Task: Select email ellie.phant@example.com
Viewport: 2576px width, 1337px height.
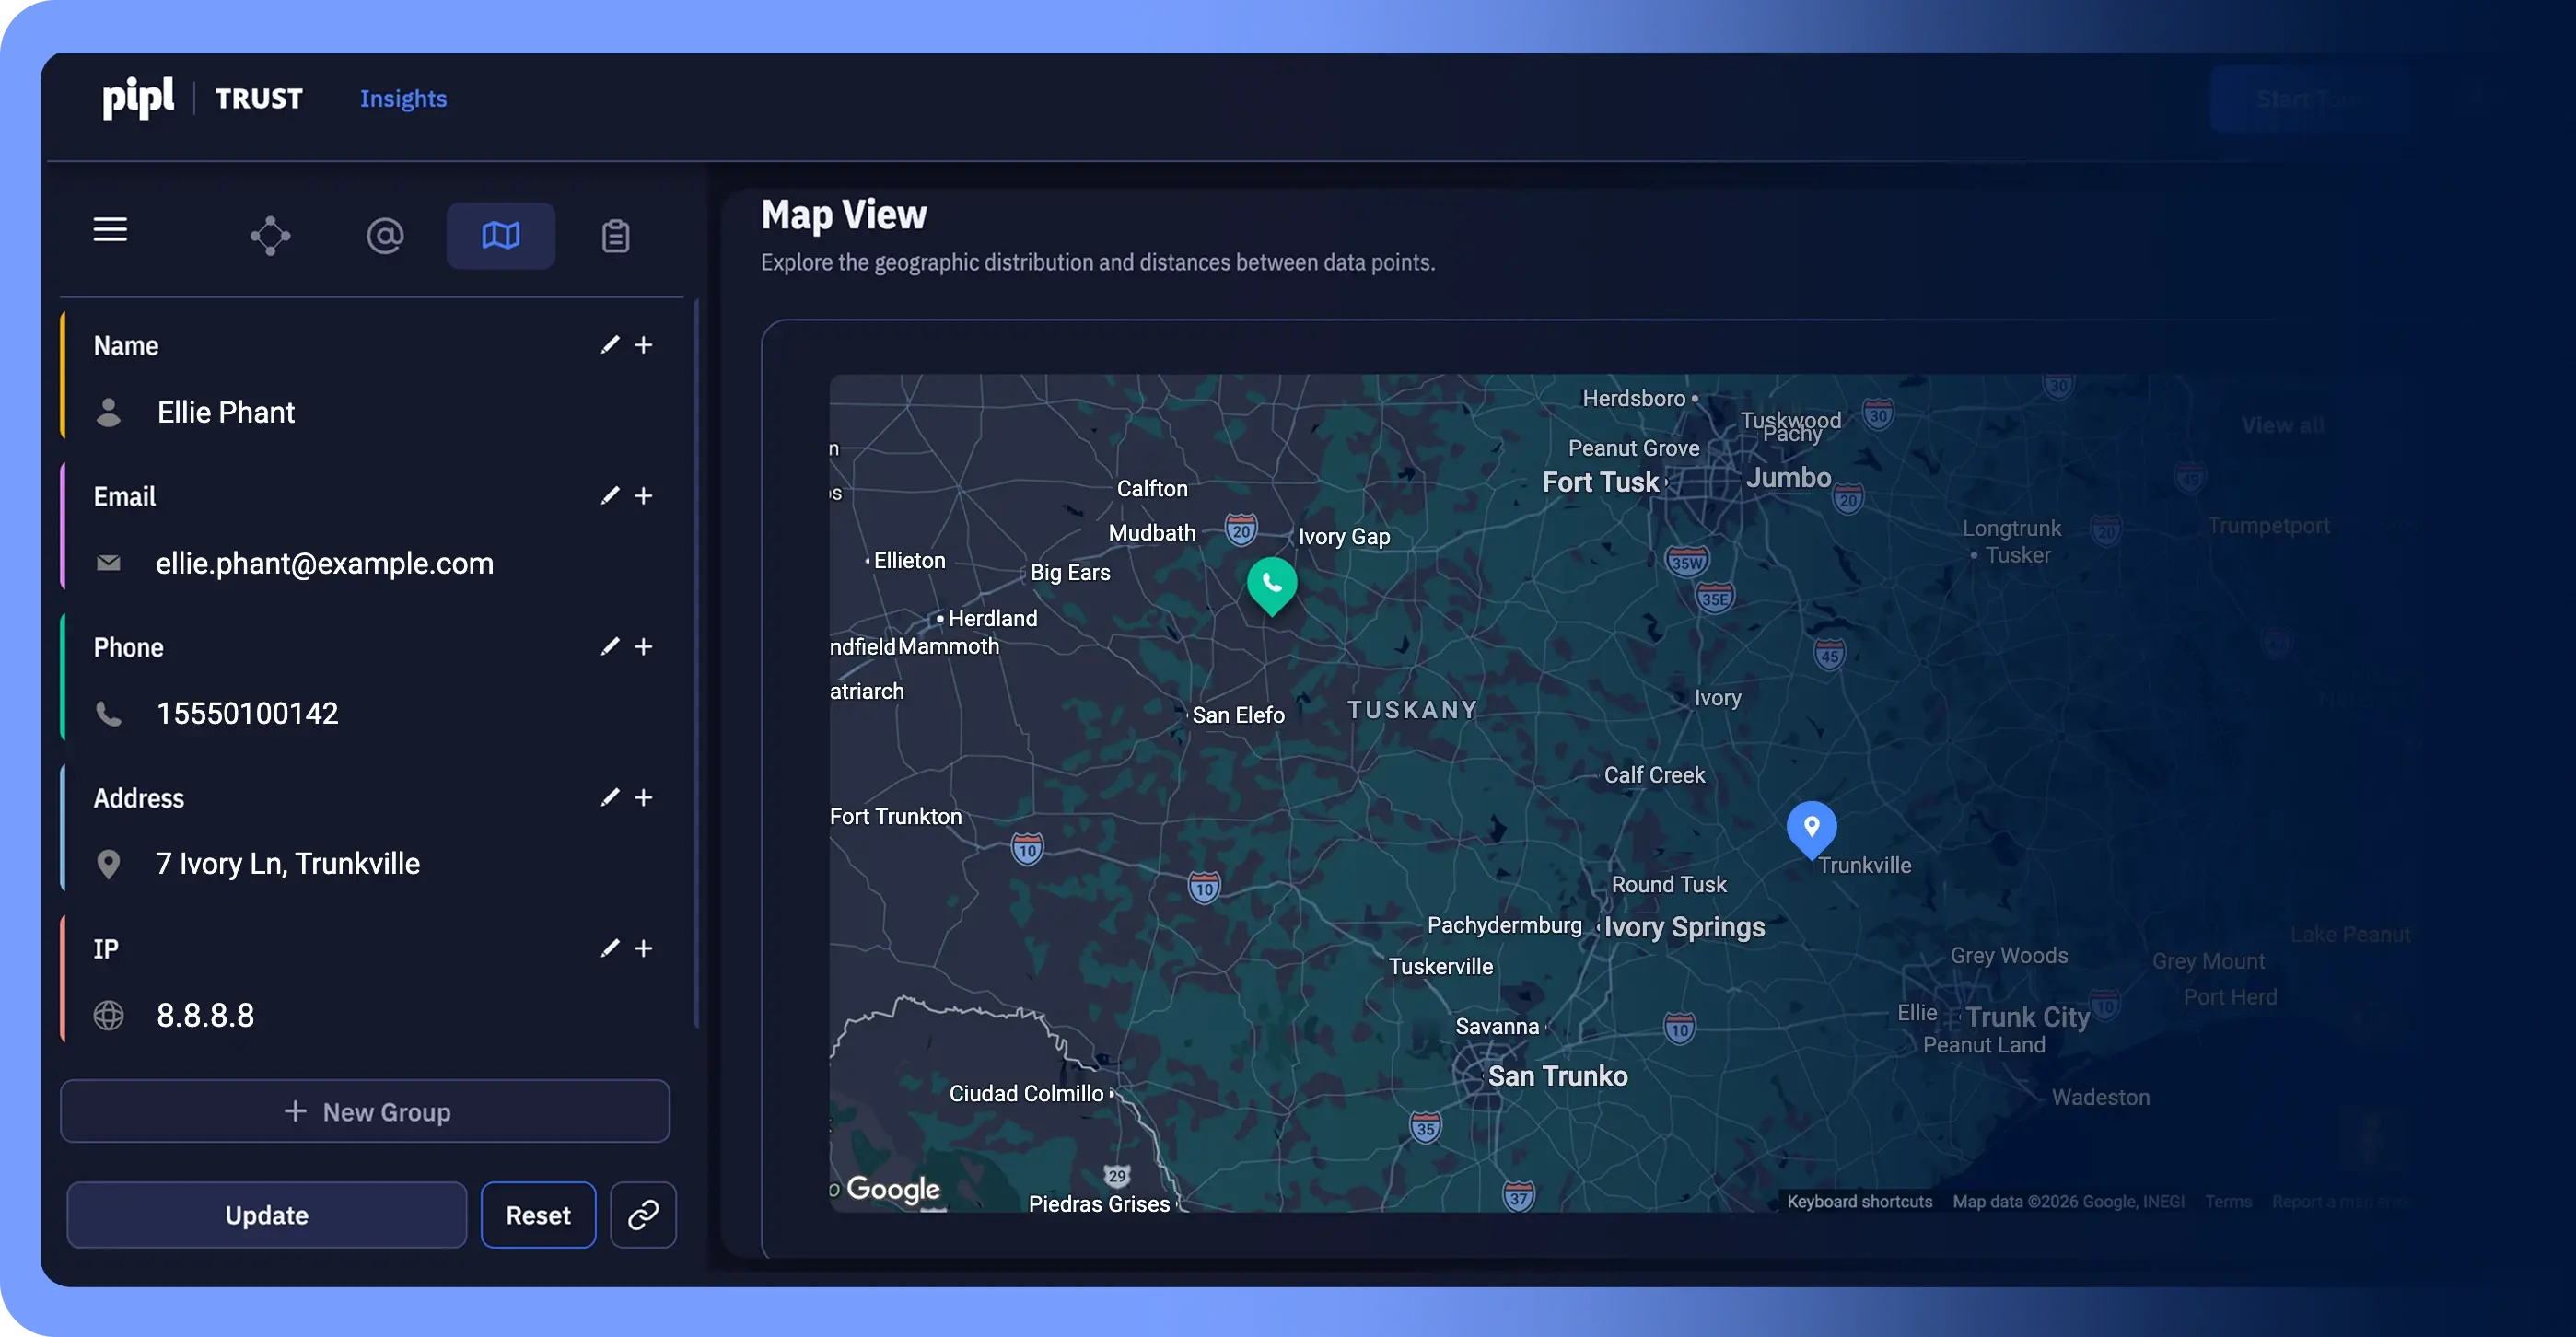Action: [324, 564]
